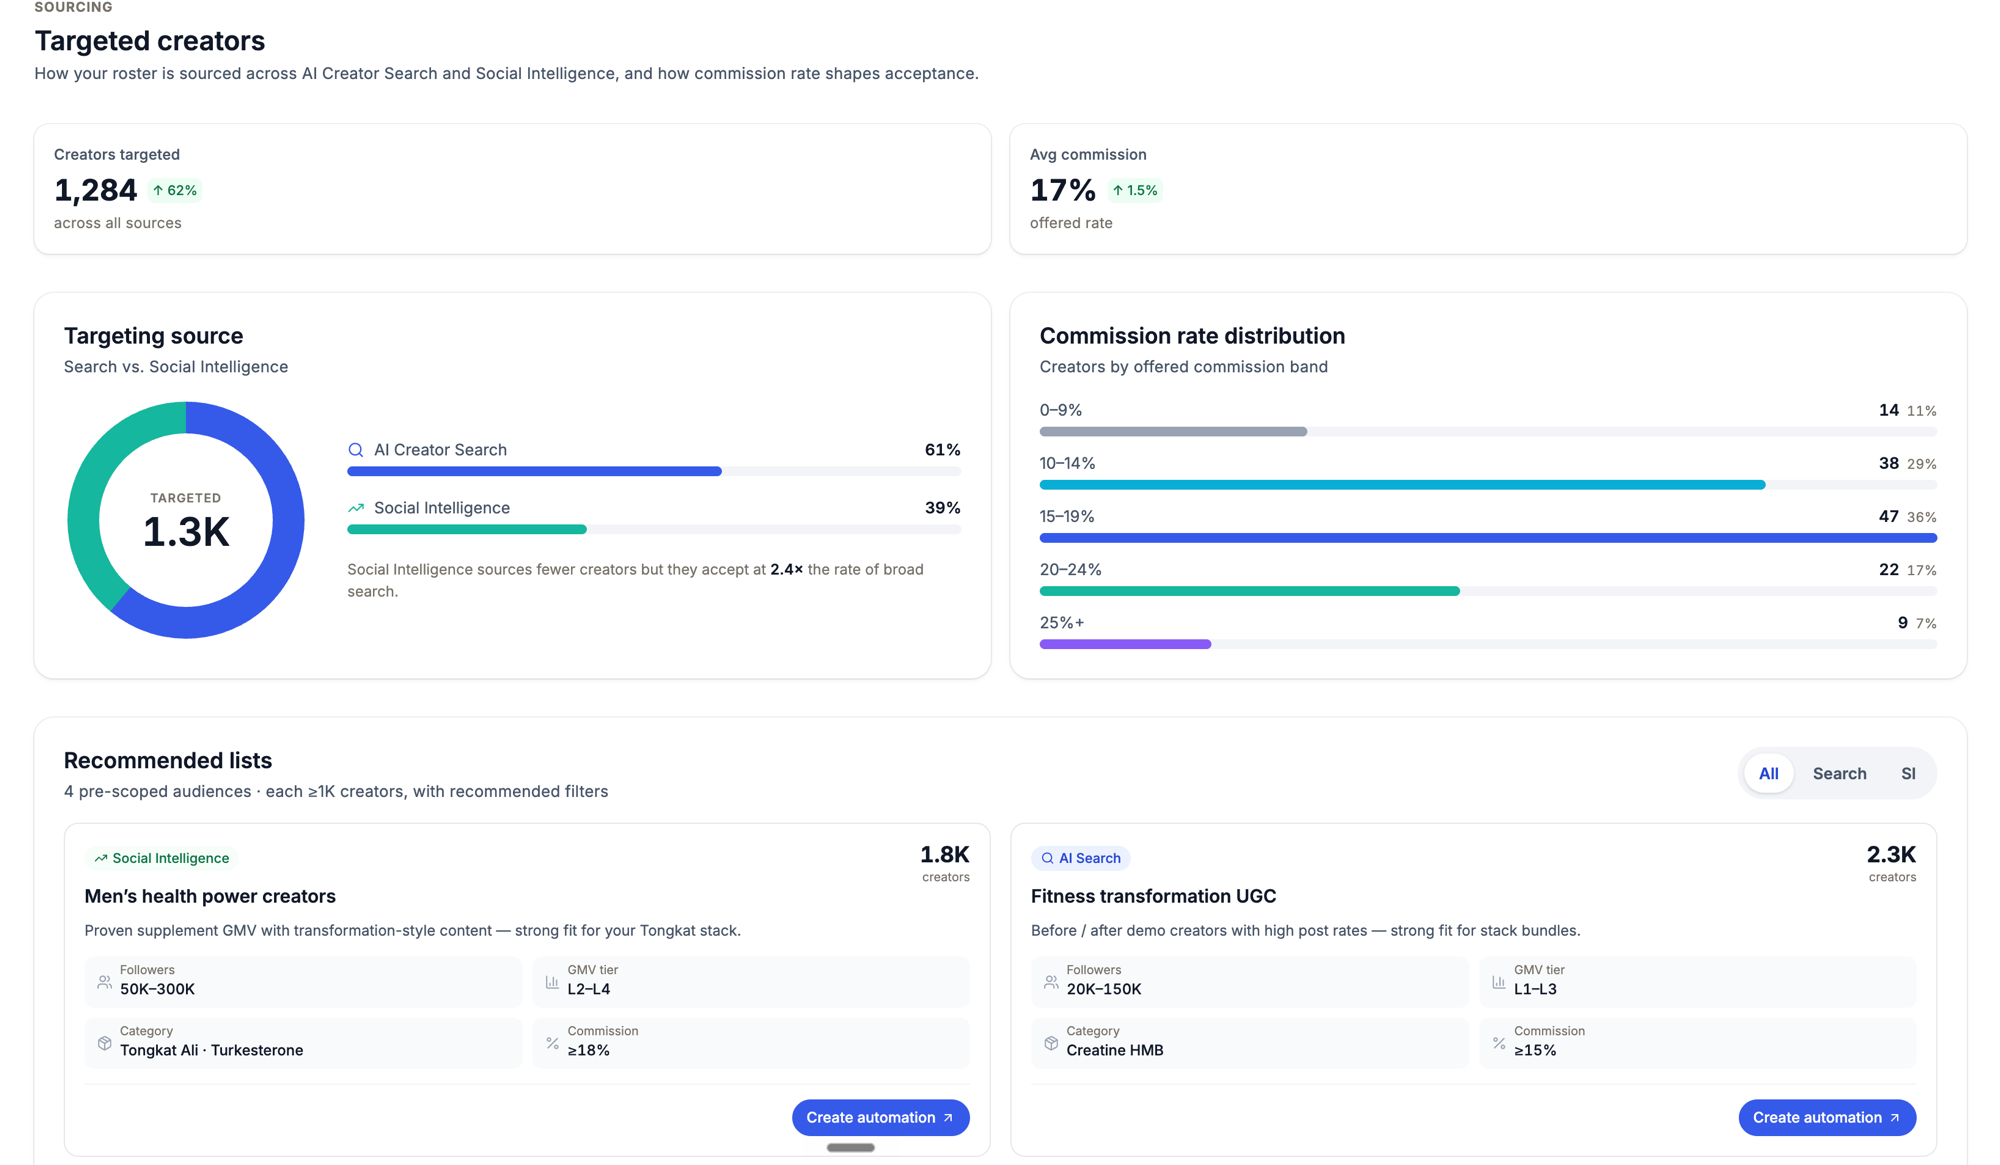
Task: Click the 39% Social Intelligence value
Action: tap(942, 508)
